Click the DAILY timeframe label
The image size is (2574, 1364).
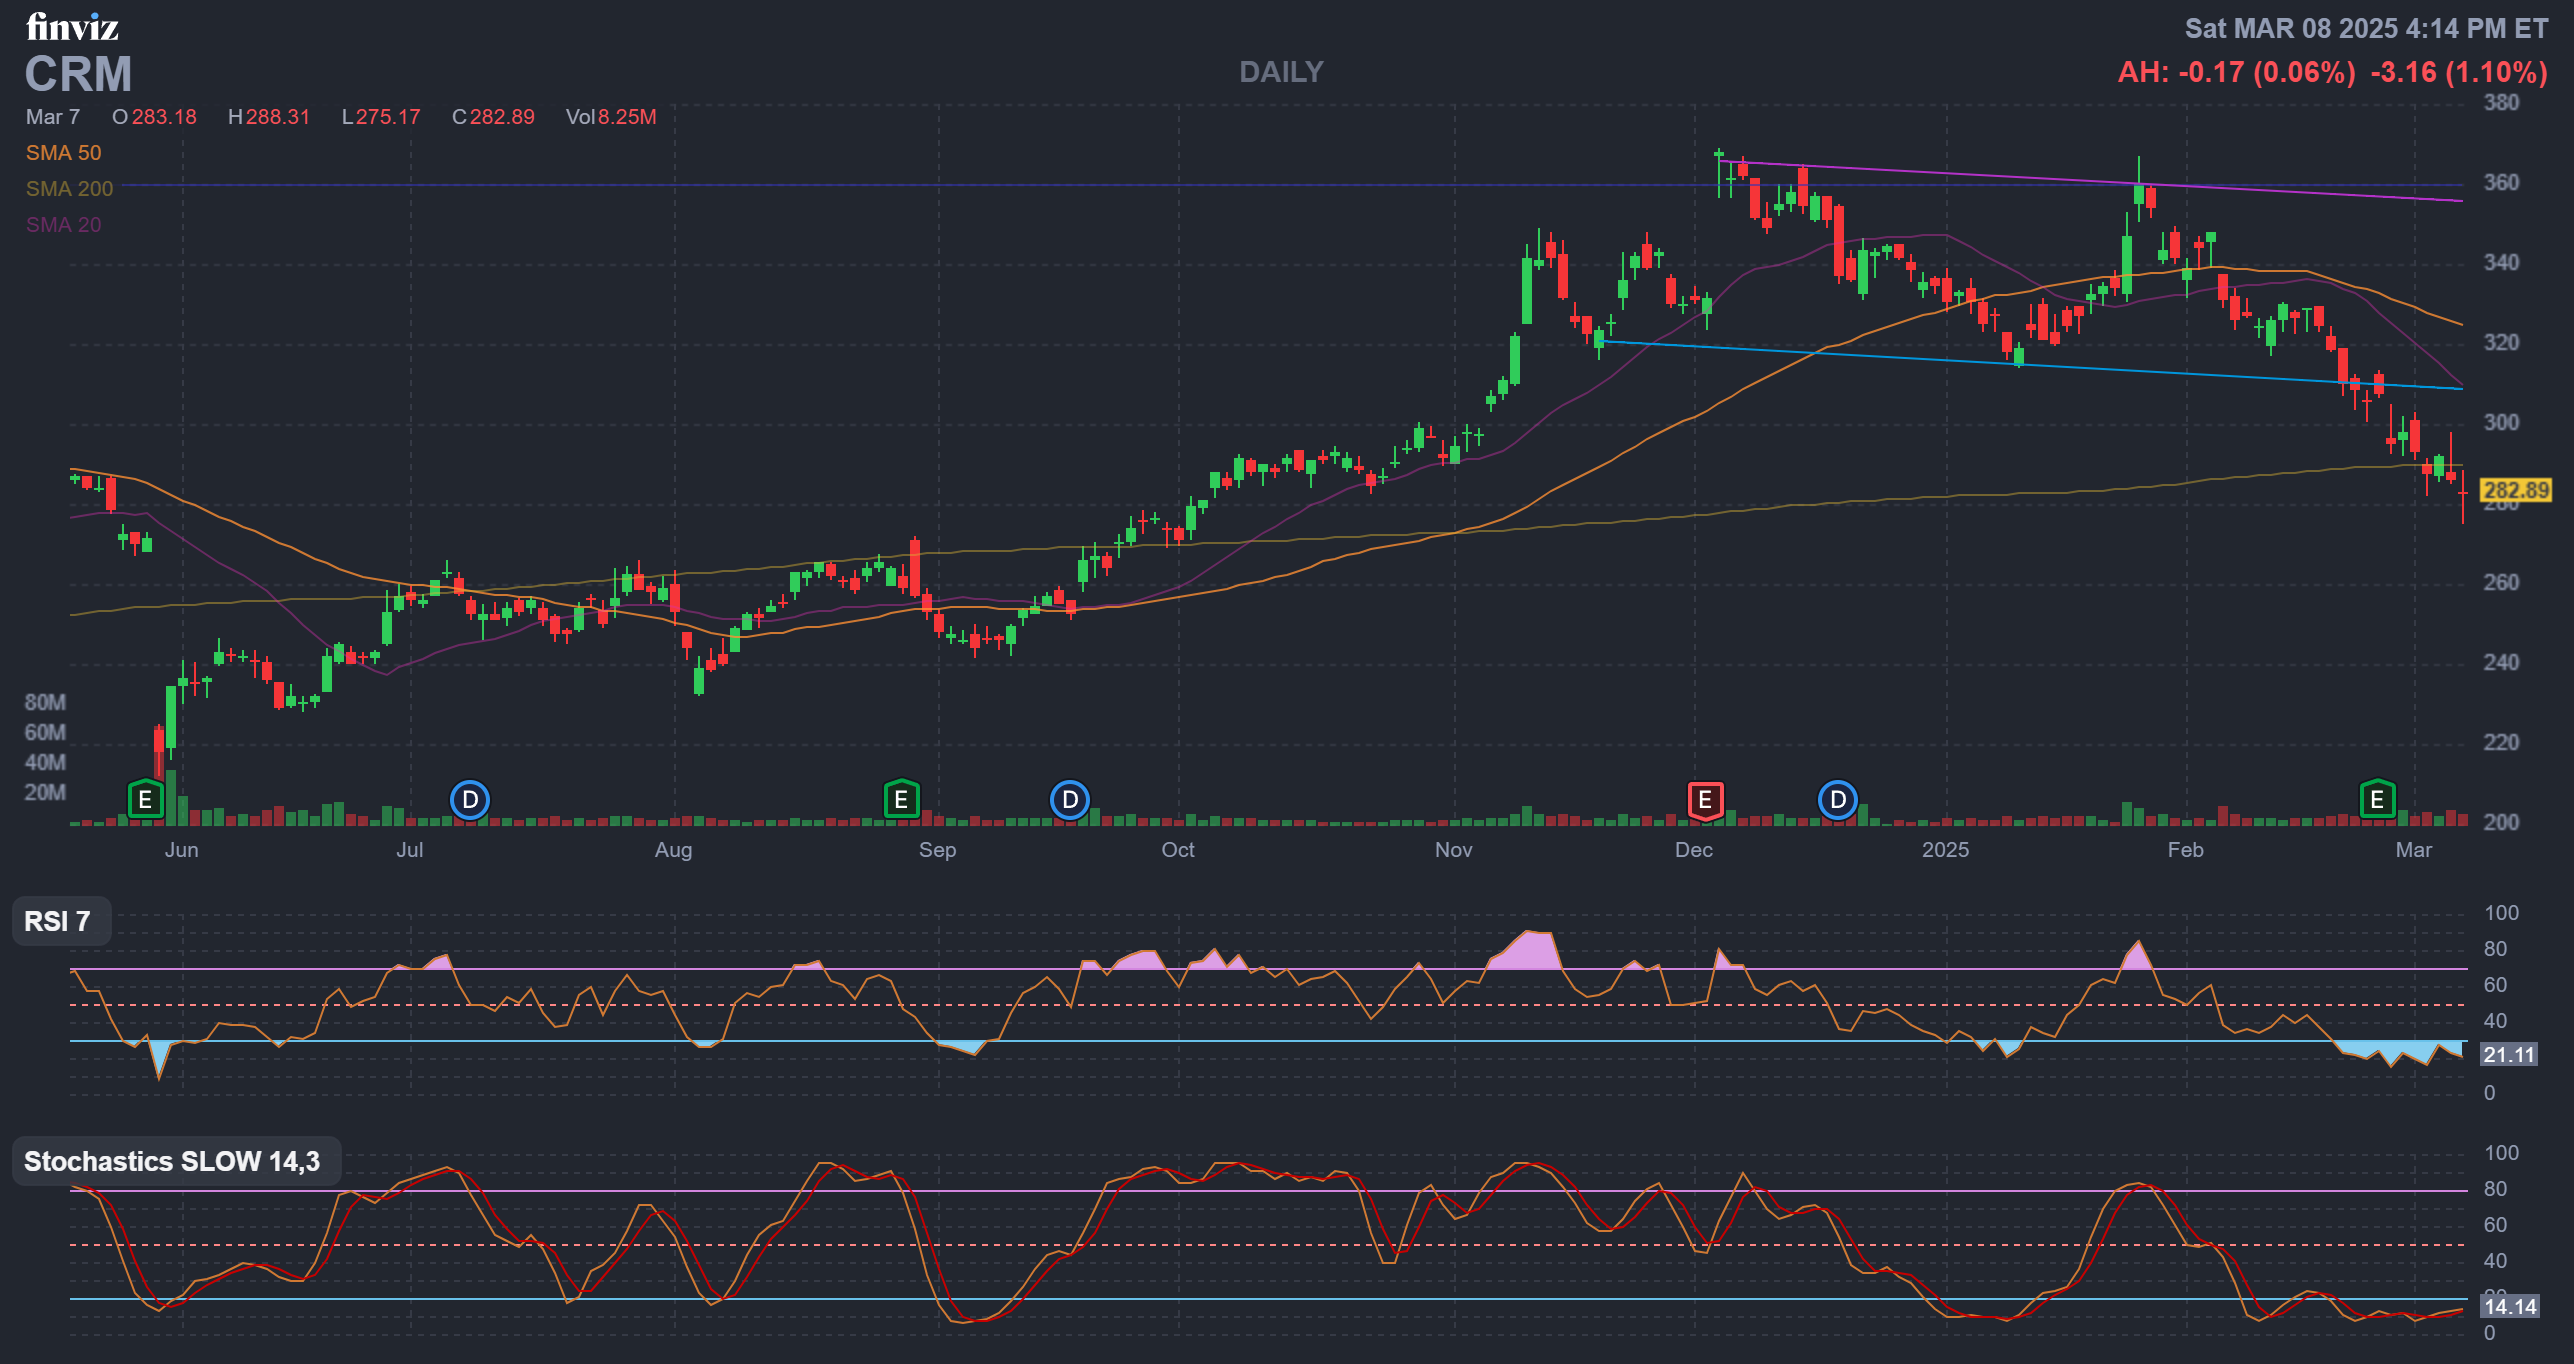pos(1281,72)
